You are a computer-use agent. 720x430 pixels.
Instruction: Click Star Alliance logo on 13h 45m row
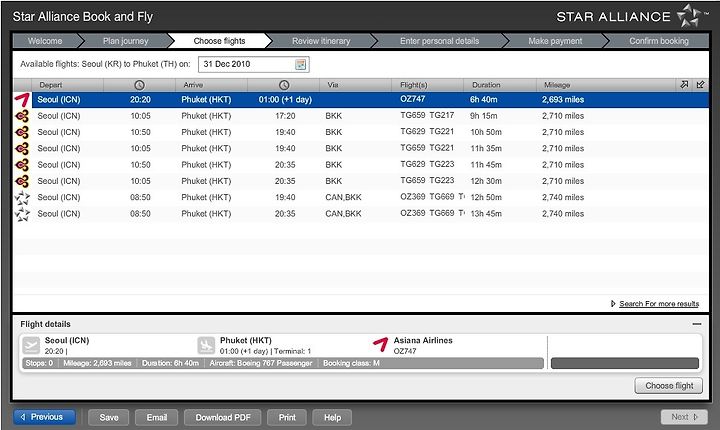click(22, 214)
